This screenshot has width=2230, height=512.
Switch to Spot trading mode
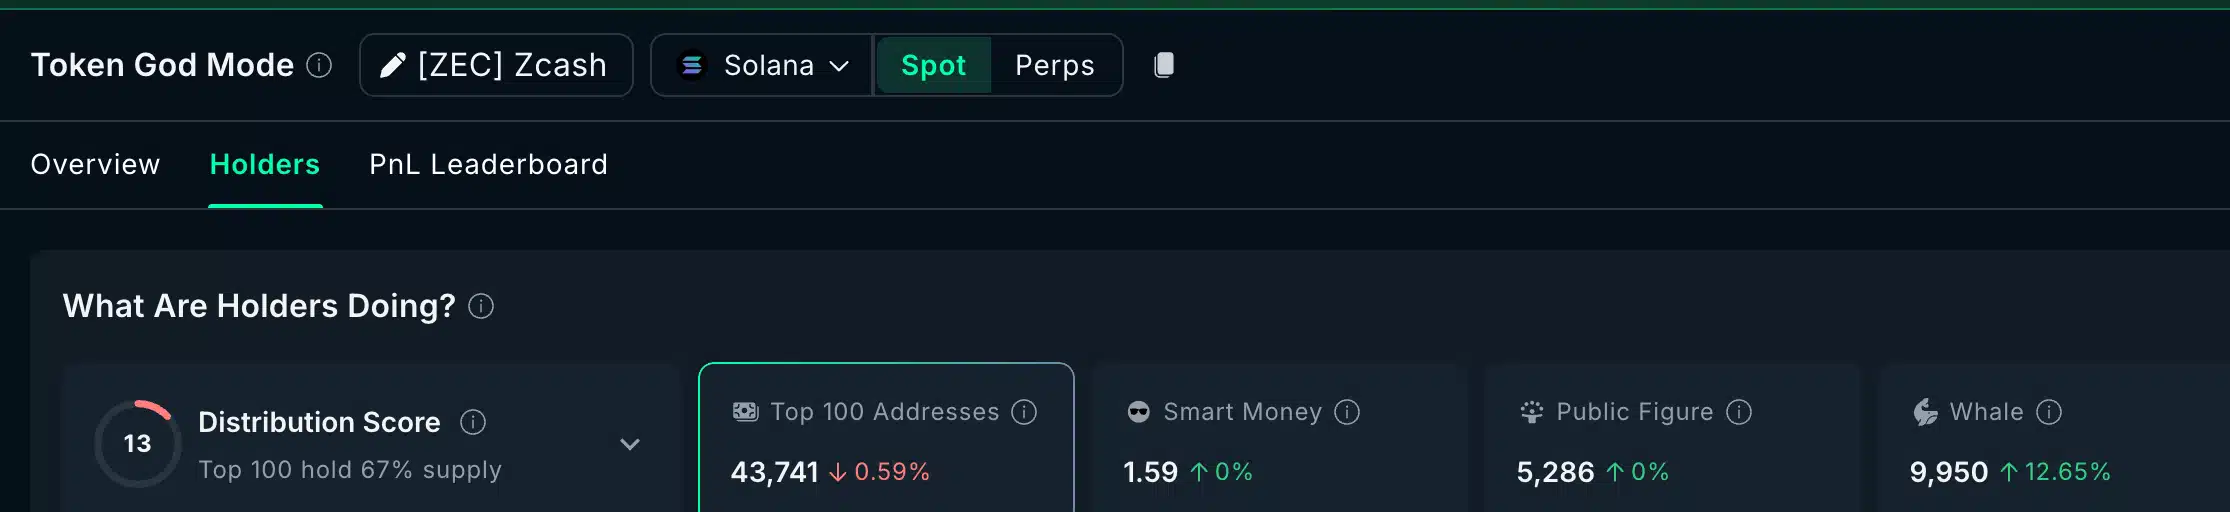click(933, 65)
